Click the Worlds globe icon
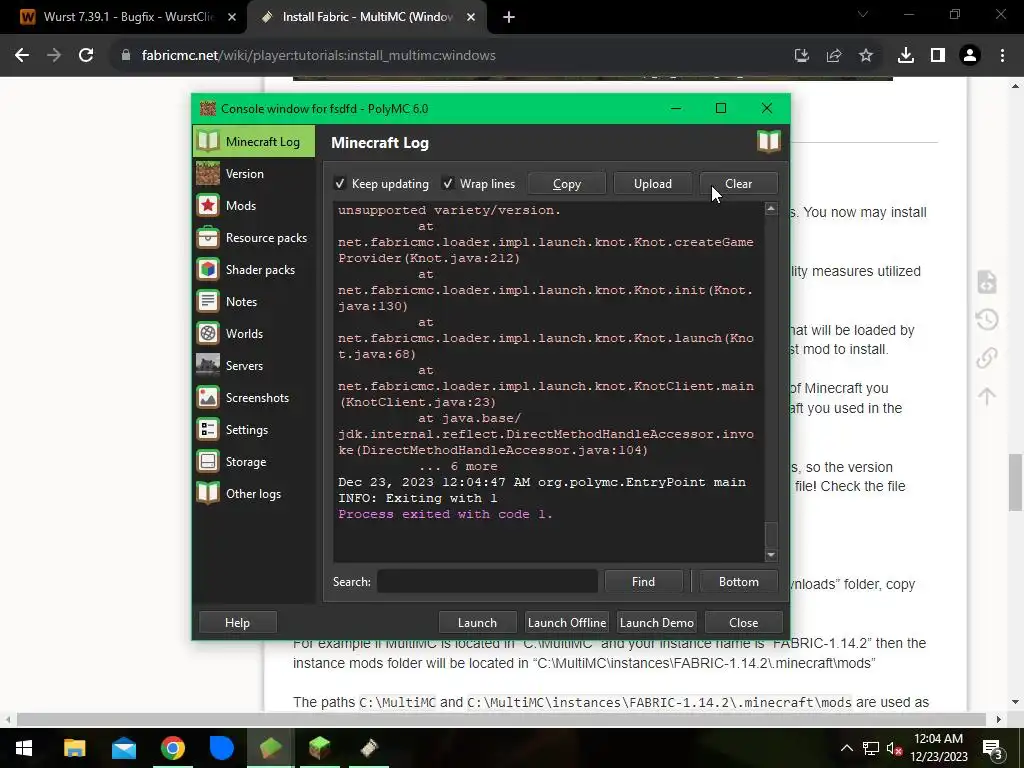 (x=208, y=334)
